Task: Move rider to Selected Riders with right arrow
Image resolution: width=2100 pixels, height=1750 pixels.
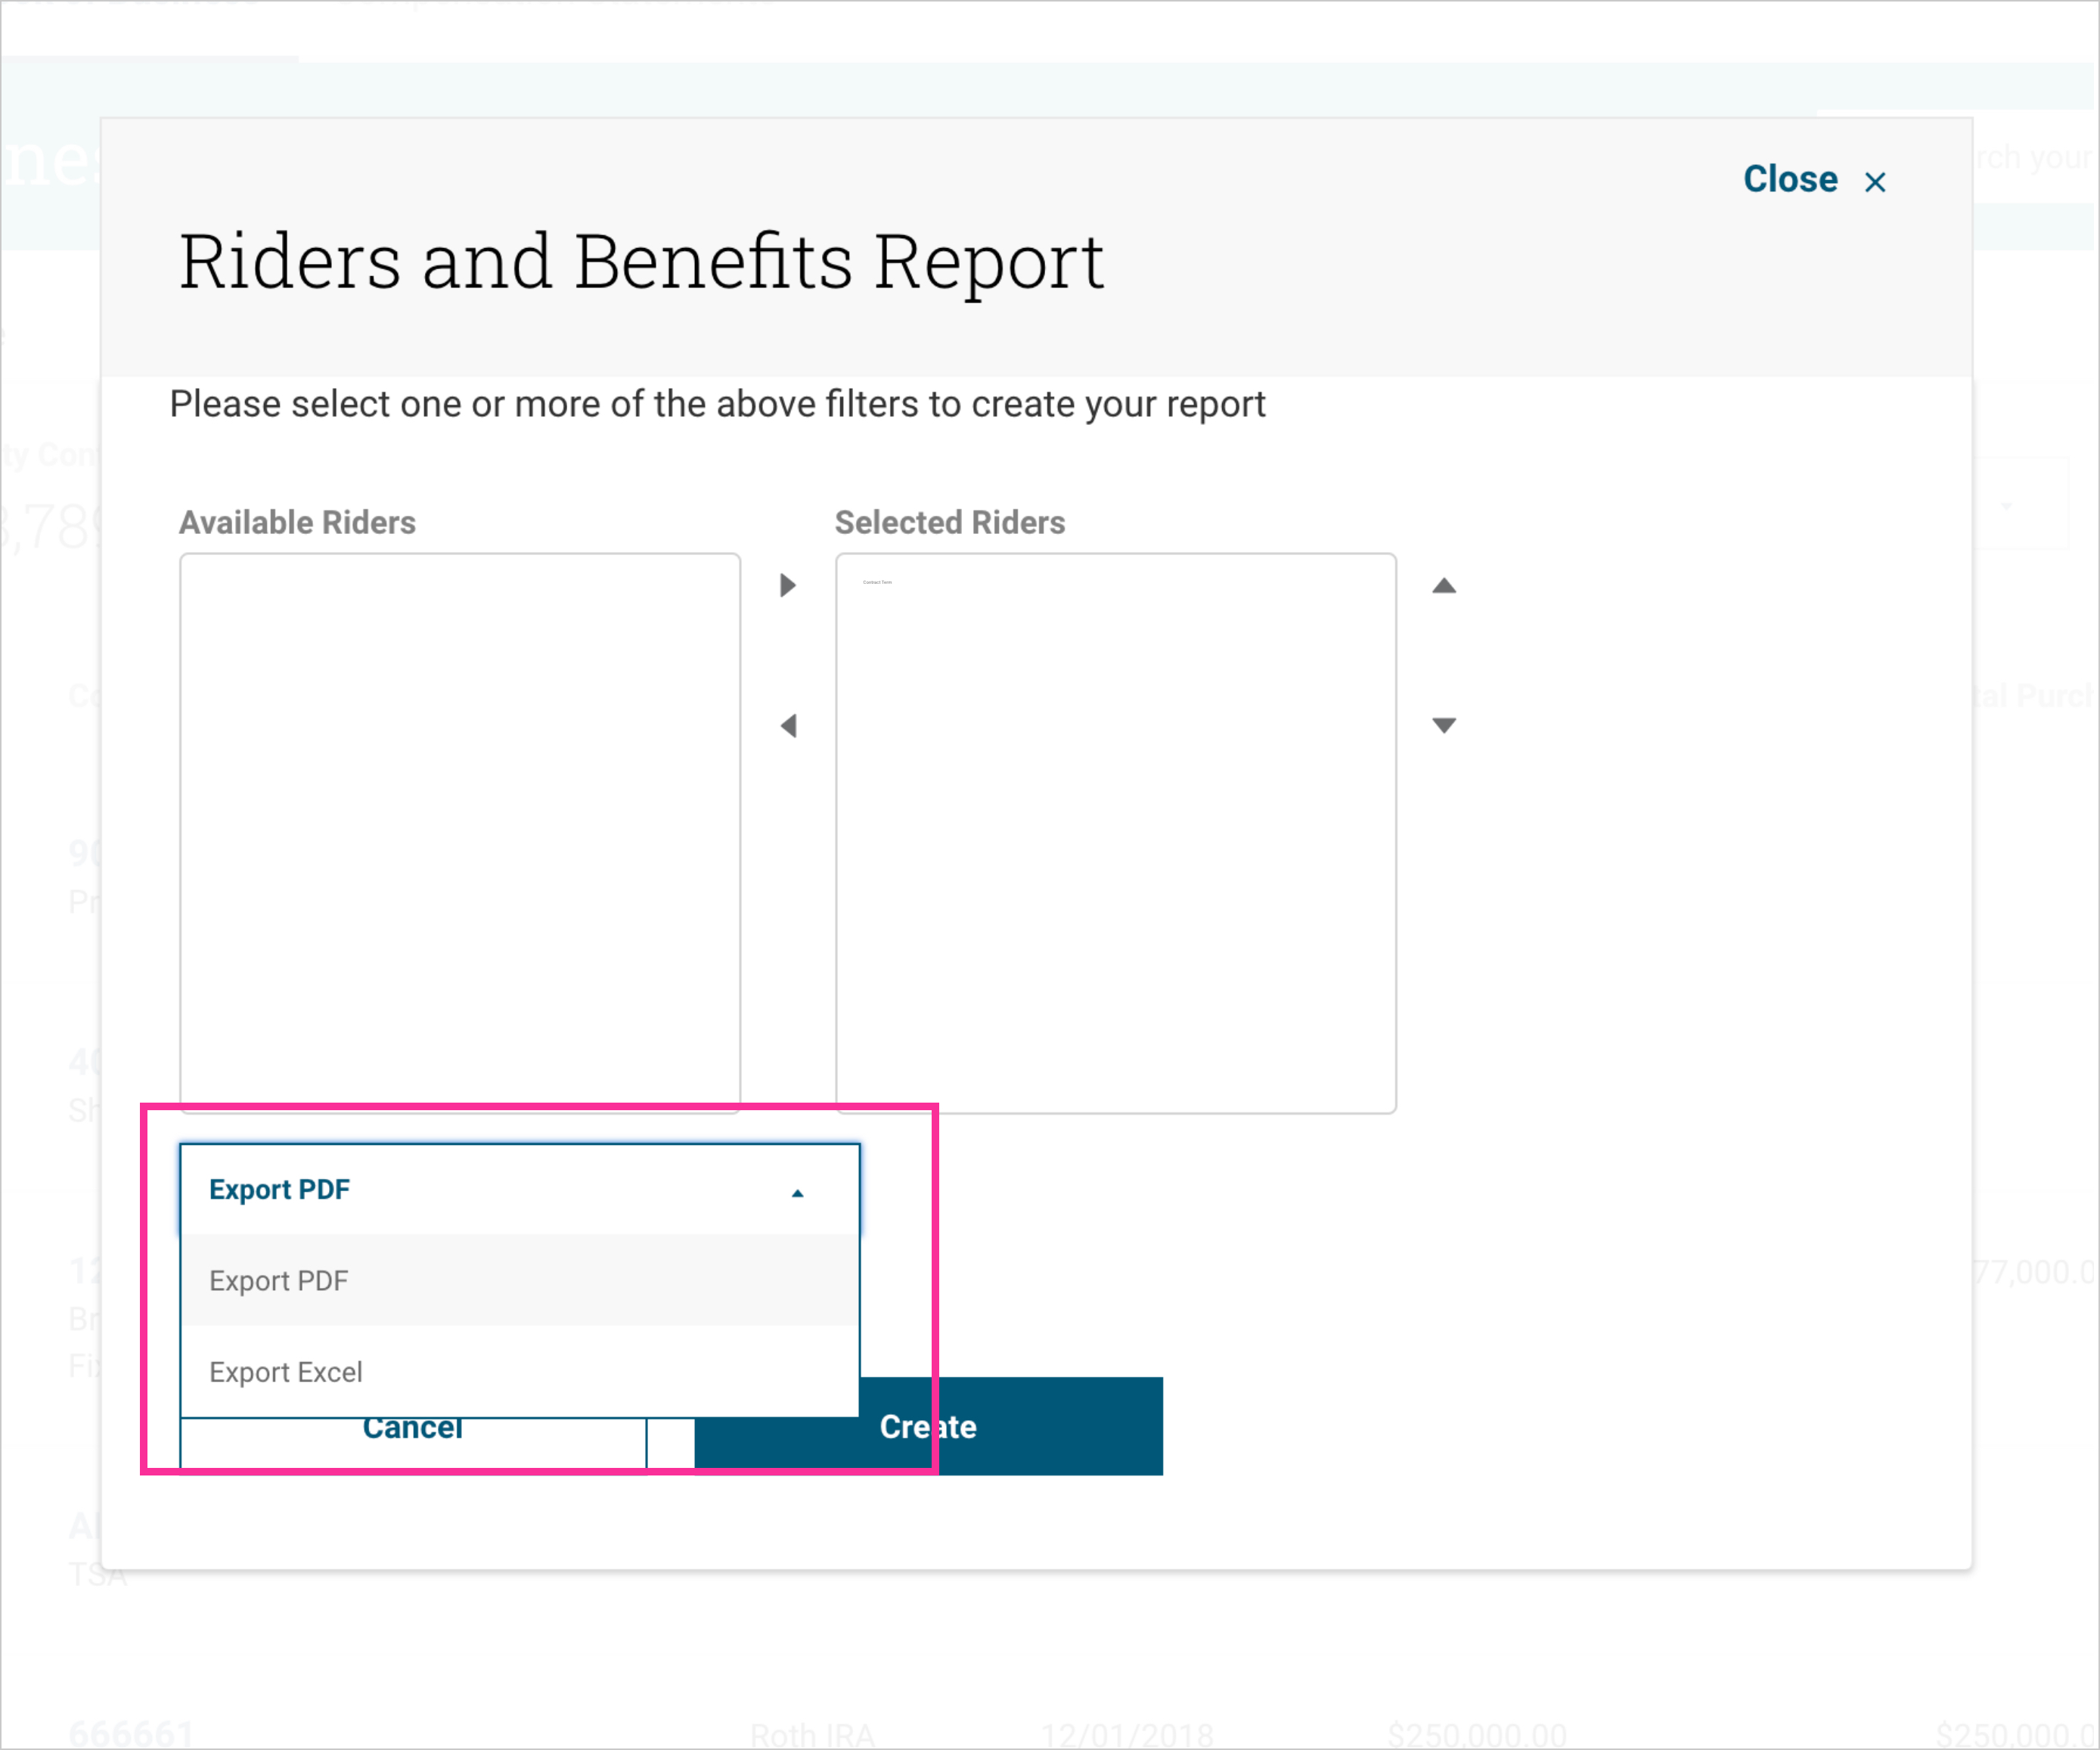Action: tap(788, 585)
